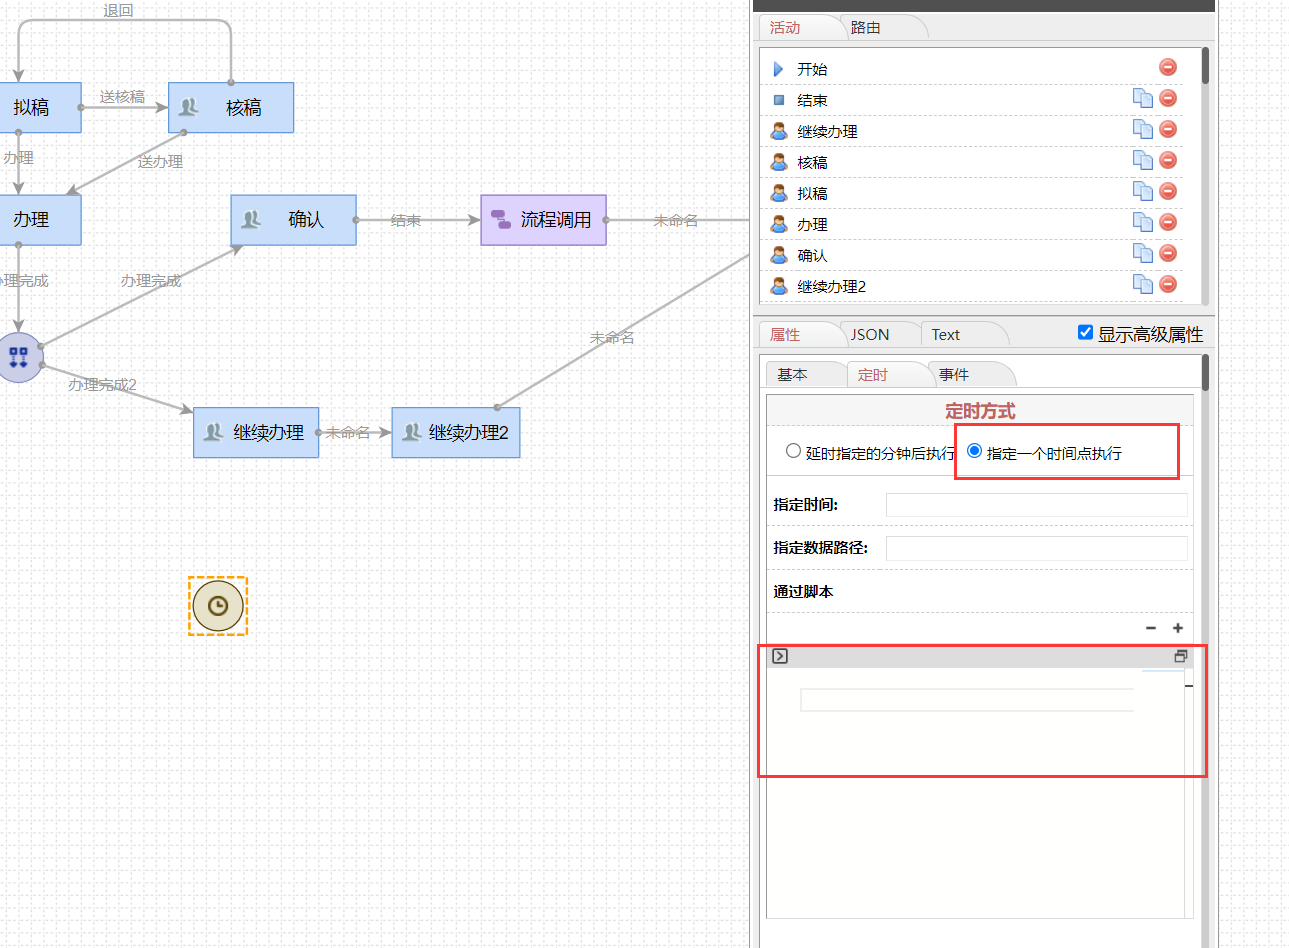1289x948 pixels.
Task: Click the 流程调用 subprocess node
Action: coord(543,220)
